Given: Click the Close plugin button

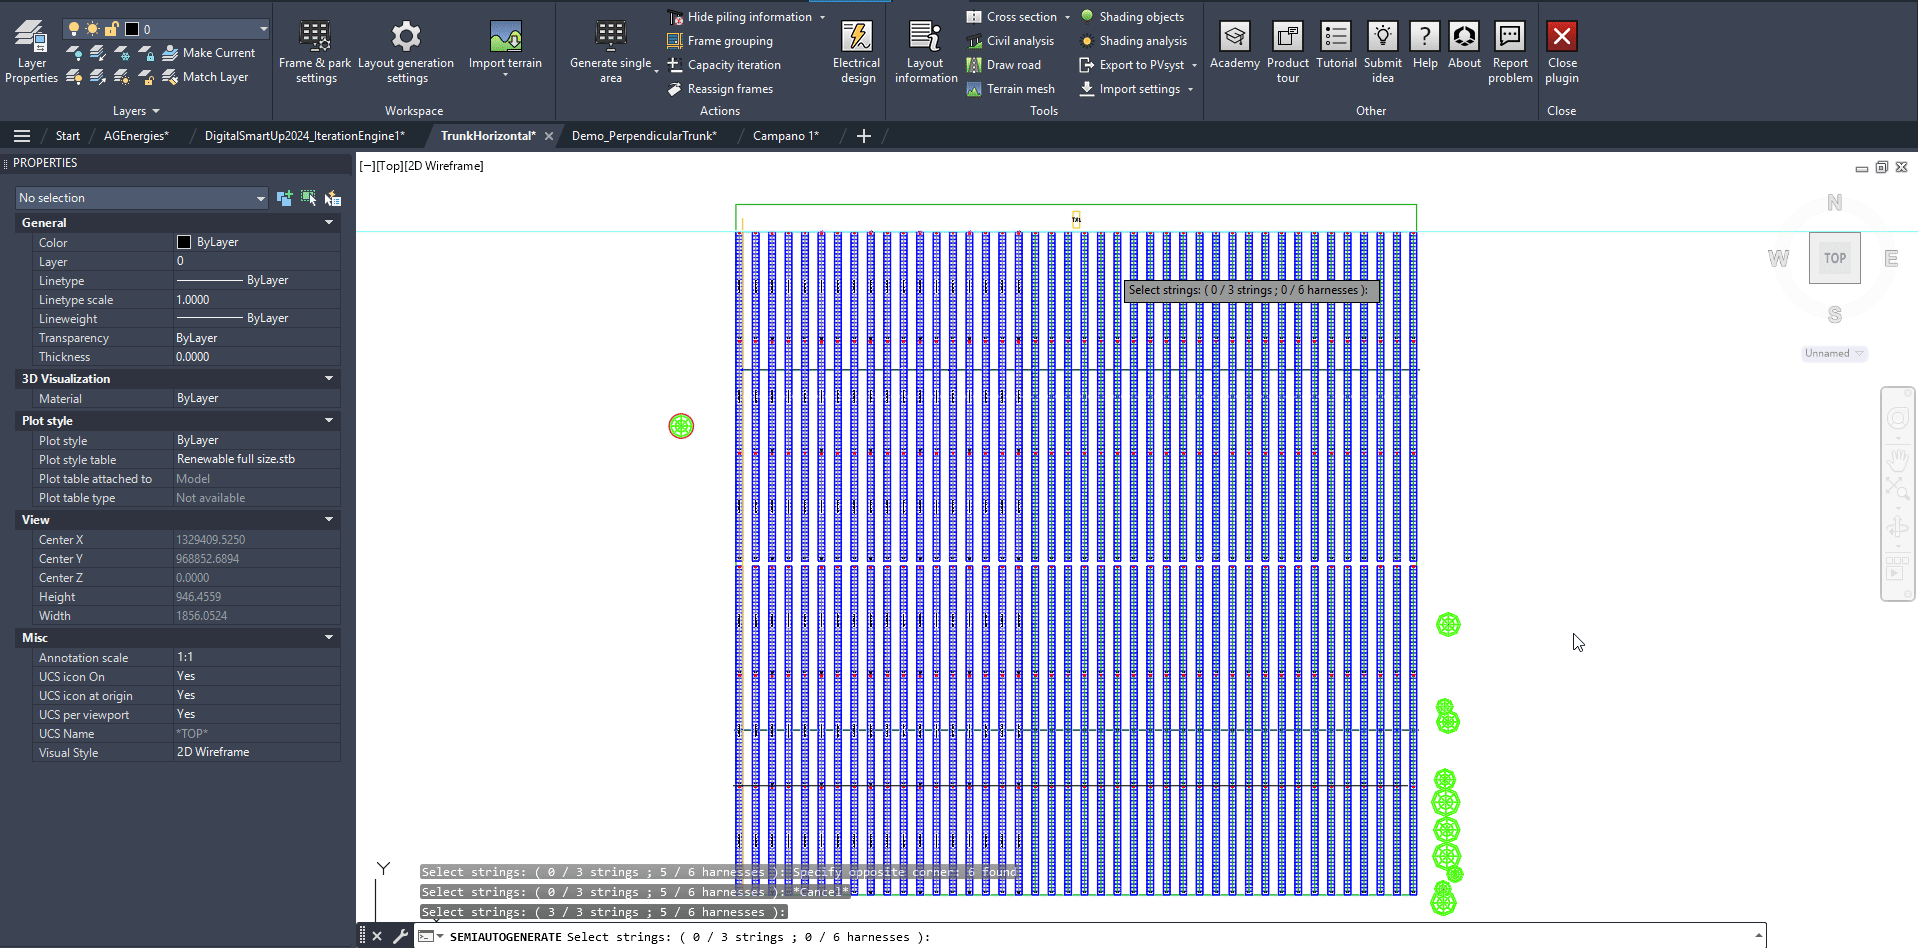Looking at the screenshot, I should click(x=1561, y=52).
